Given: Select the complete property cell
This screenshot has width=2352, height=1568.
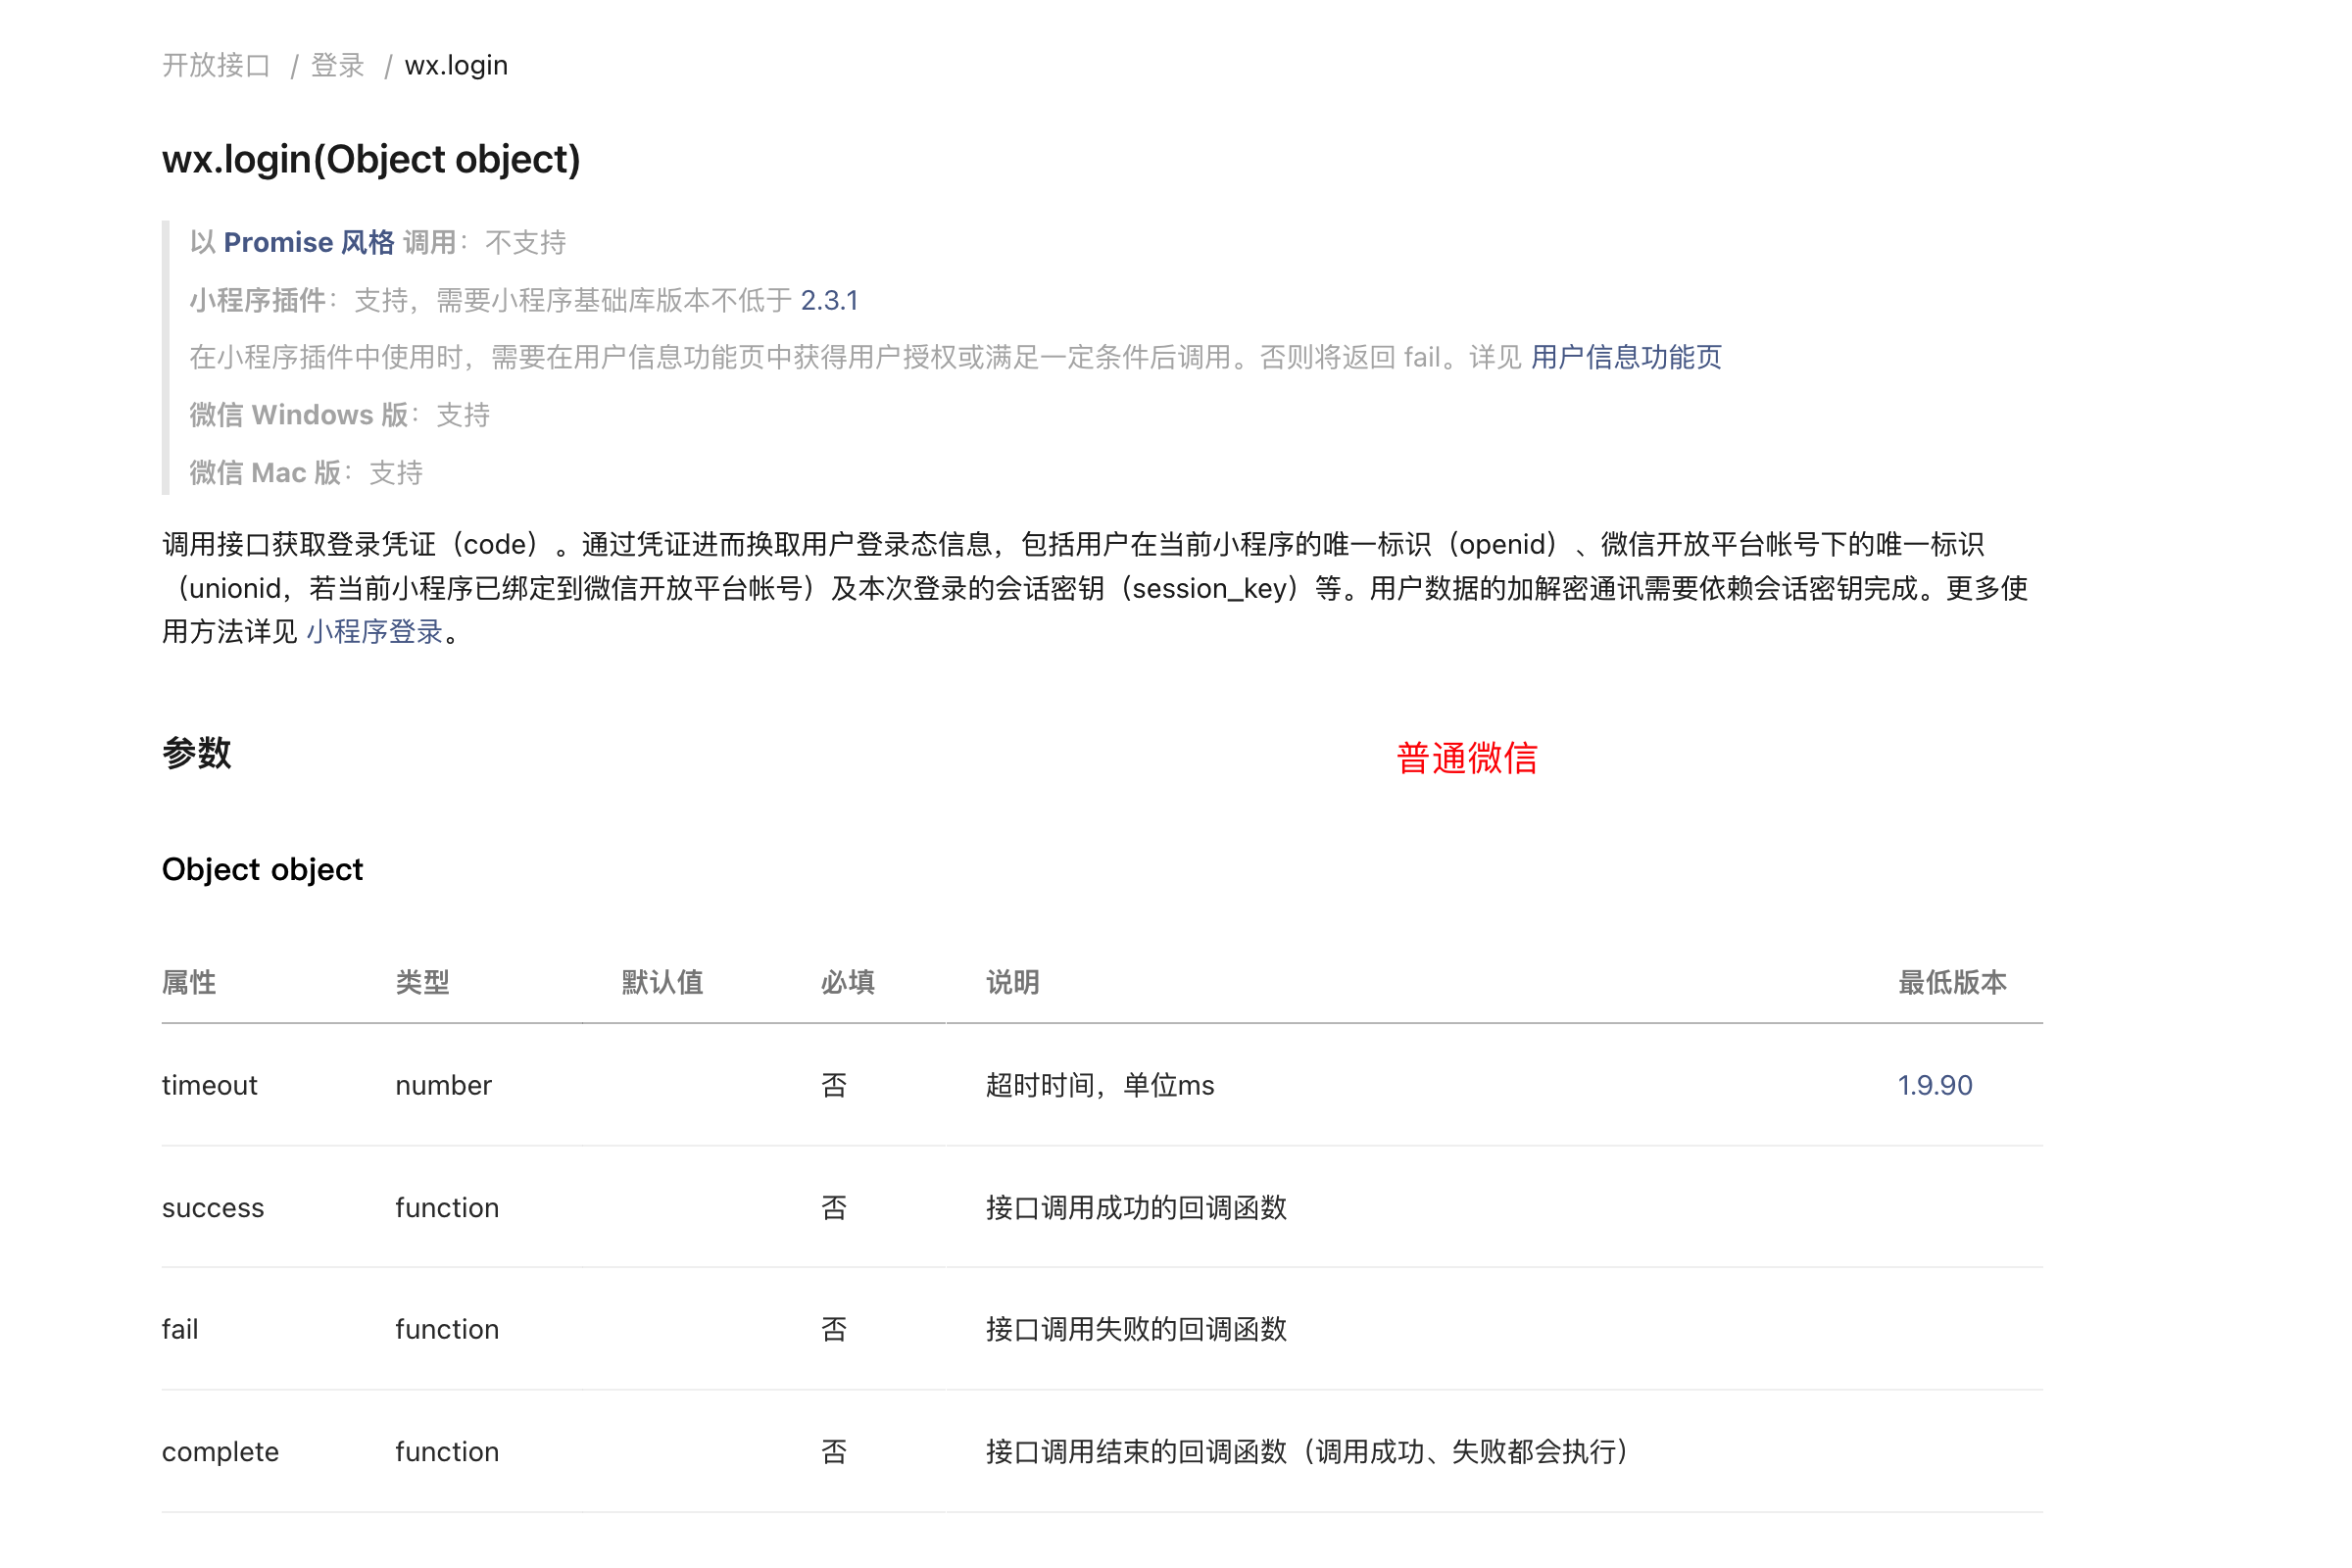Looking at the screenshot, I should (x=220, y=1452).
